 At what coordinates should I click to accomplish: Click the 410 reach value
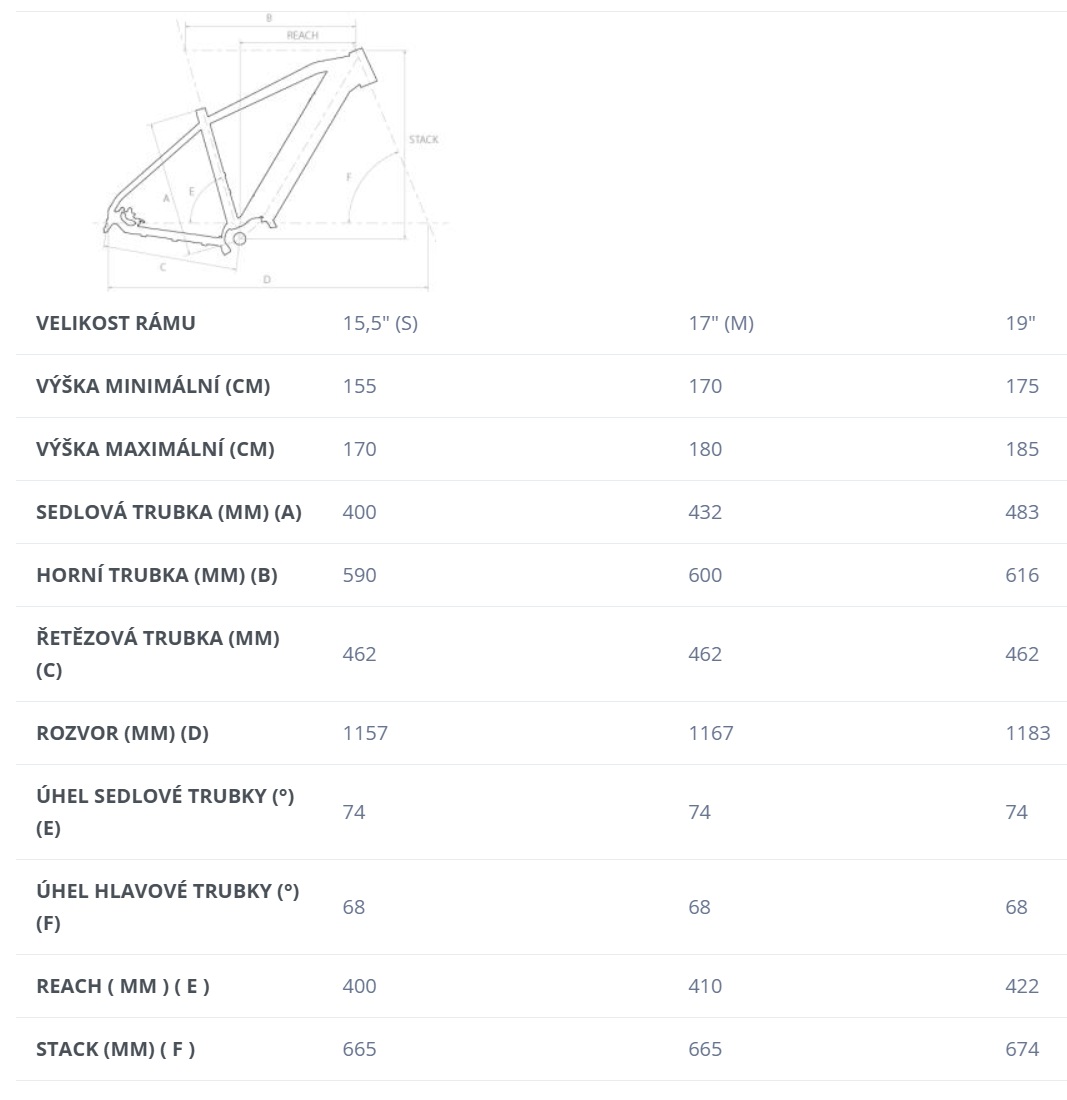tap(705, 986)
